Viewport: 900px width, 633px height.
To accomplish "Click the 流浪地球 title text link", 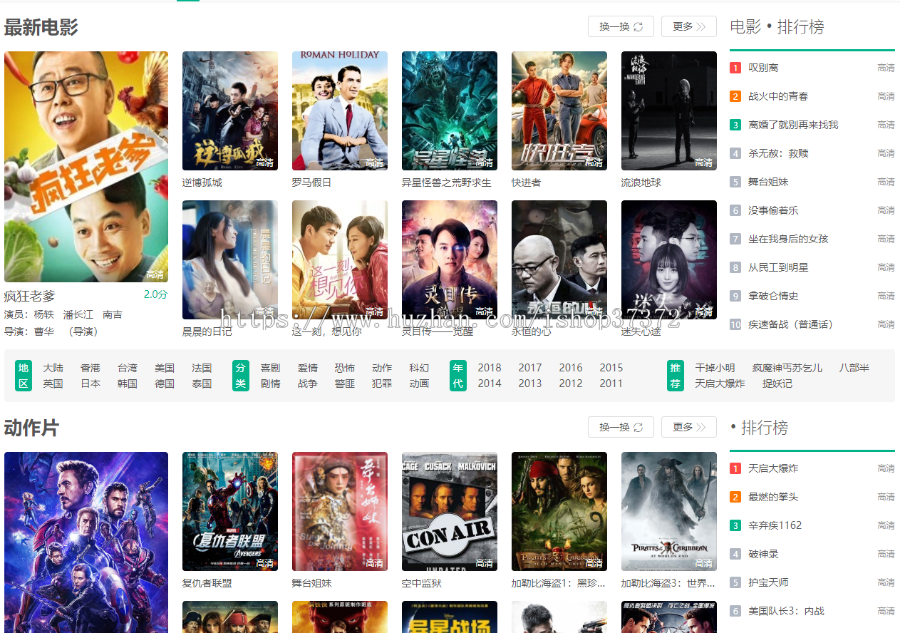I will tap(641, 182).
